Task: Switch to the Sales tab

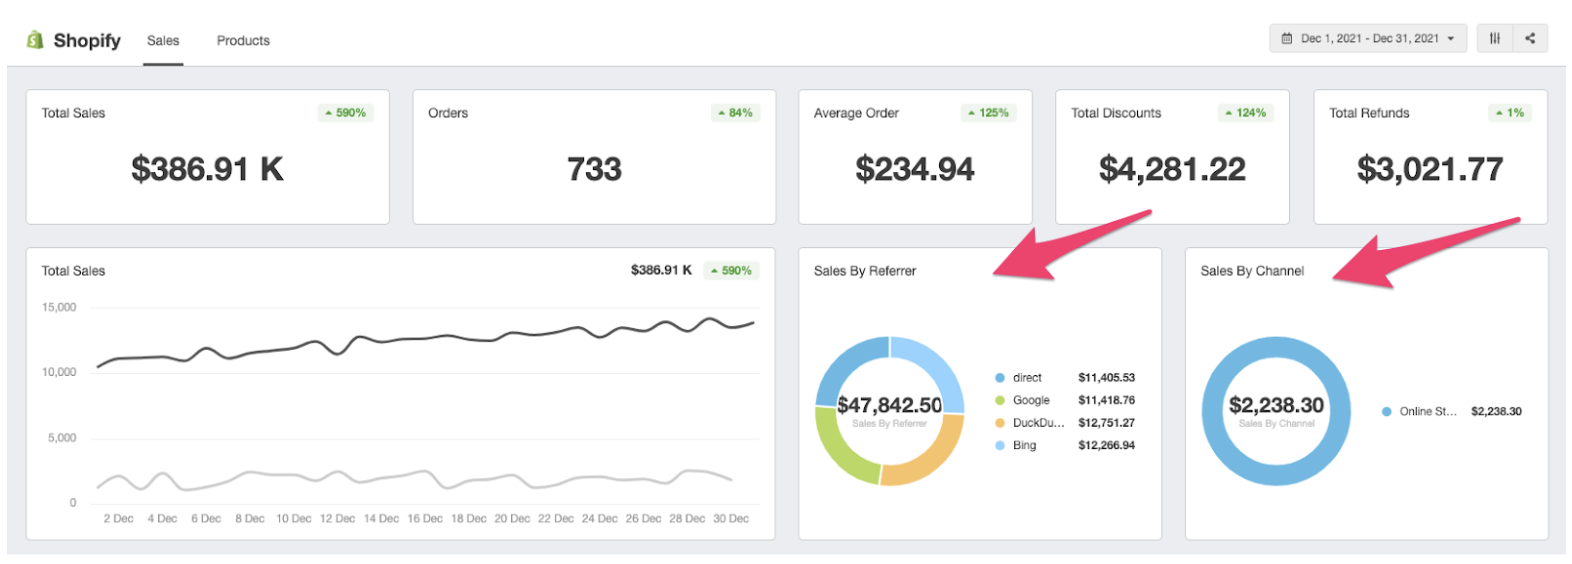Action: 163,41
